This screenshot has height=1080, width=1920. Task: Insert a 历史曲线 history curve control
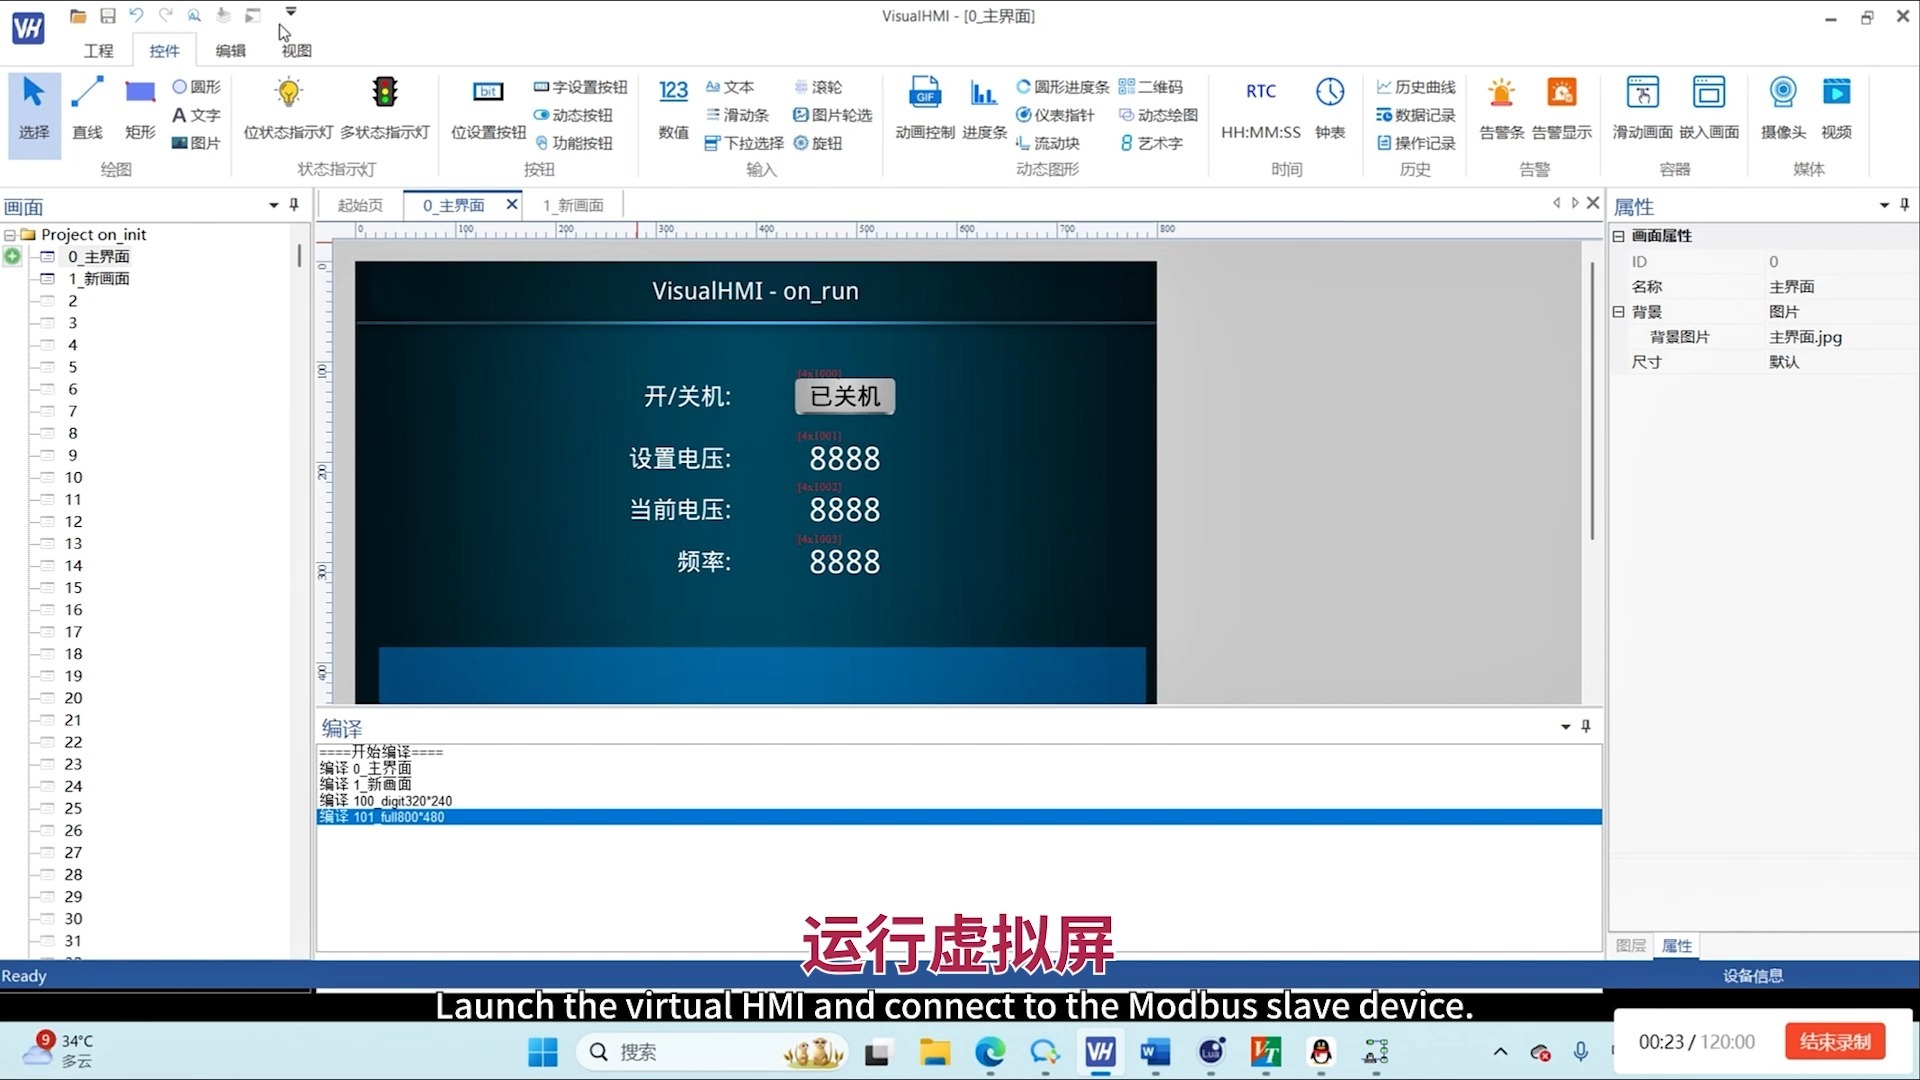(x=1415, y=87)
